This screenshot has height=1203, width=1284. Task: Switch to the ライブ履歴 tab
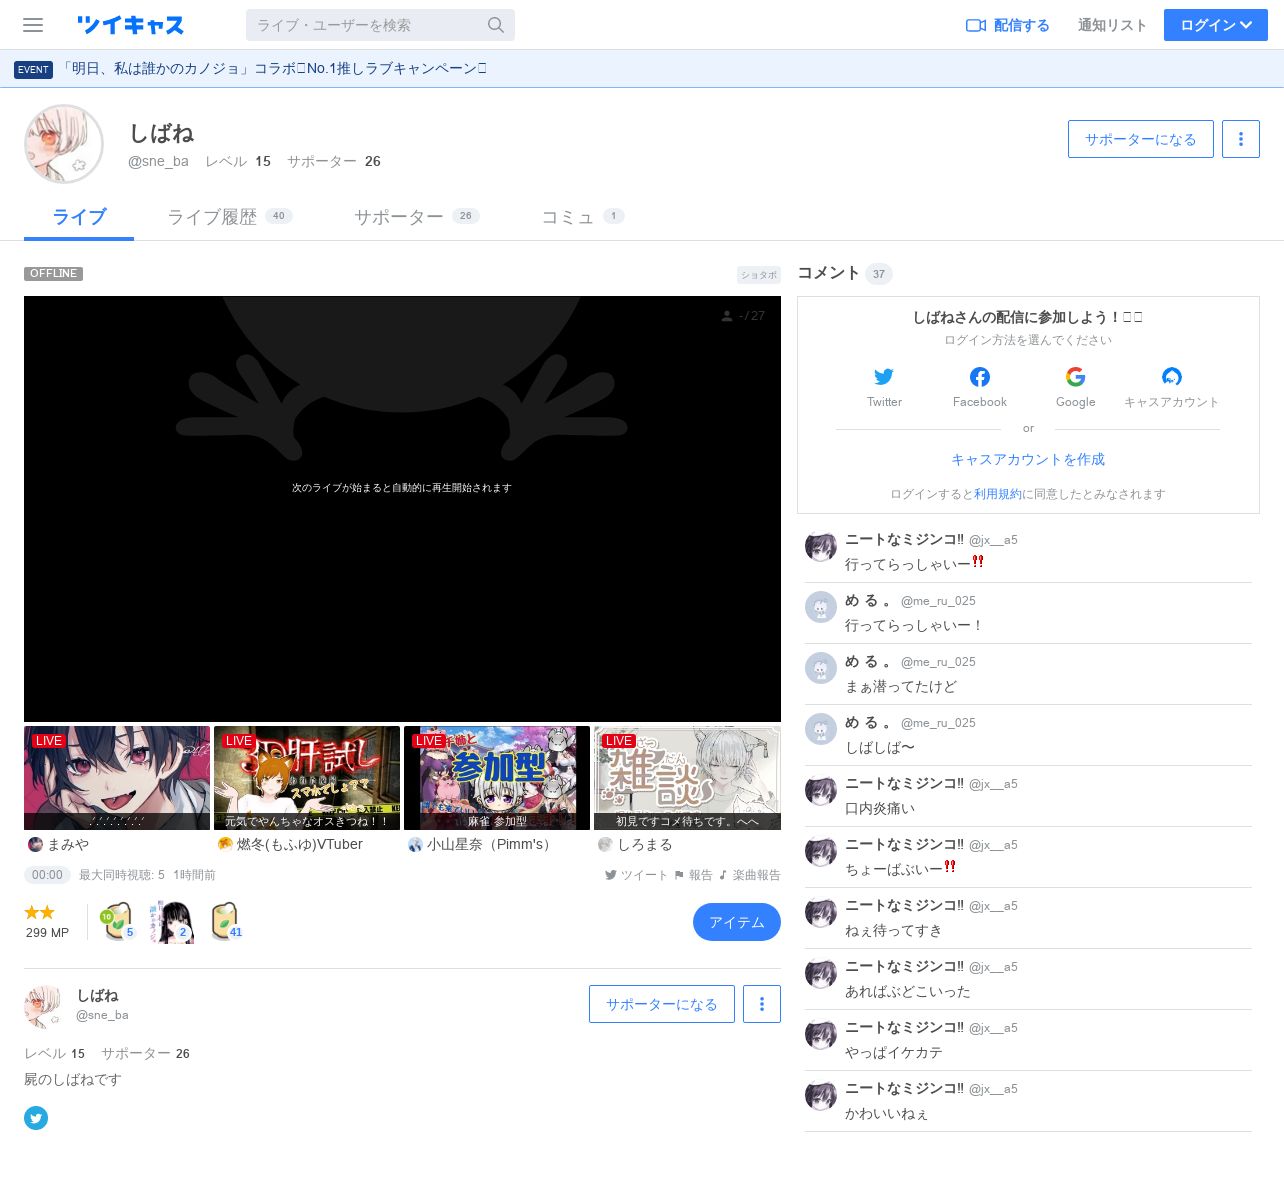point(229,217)
